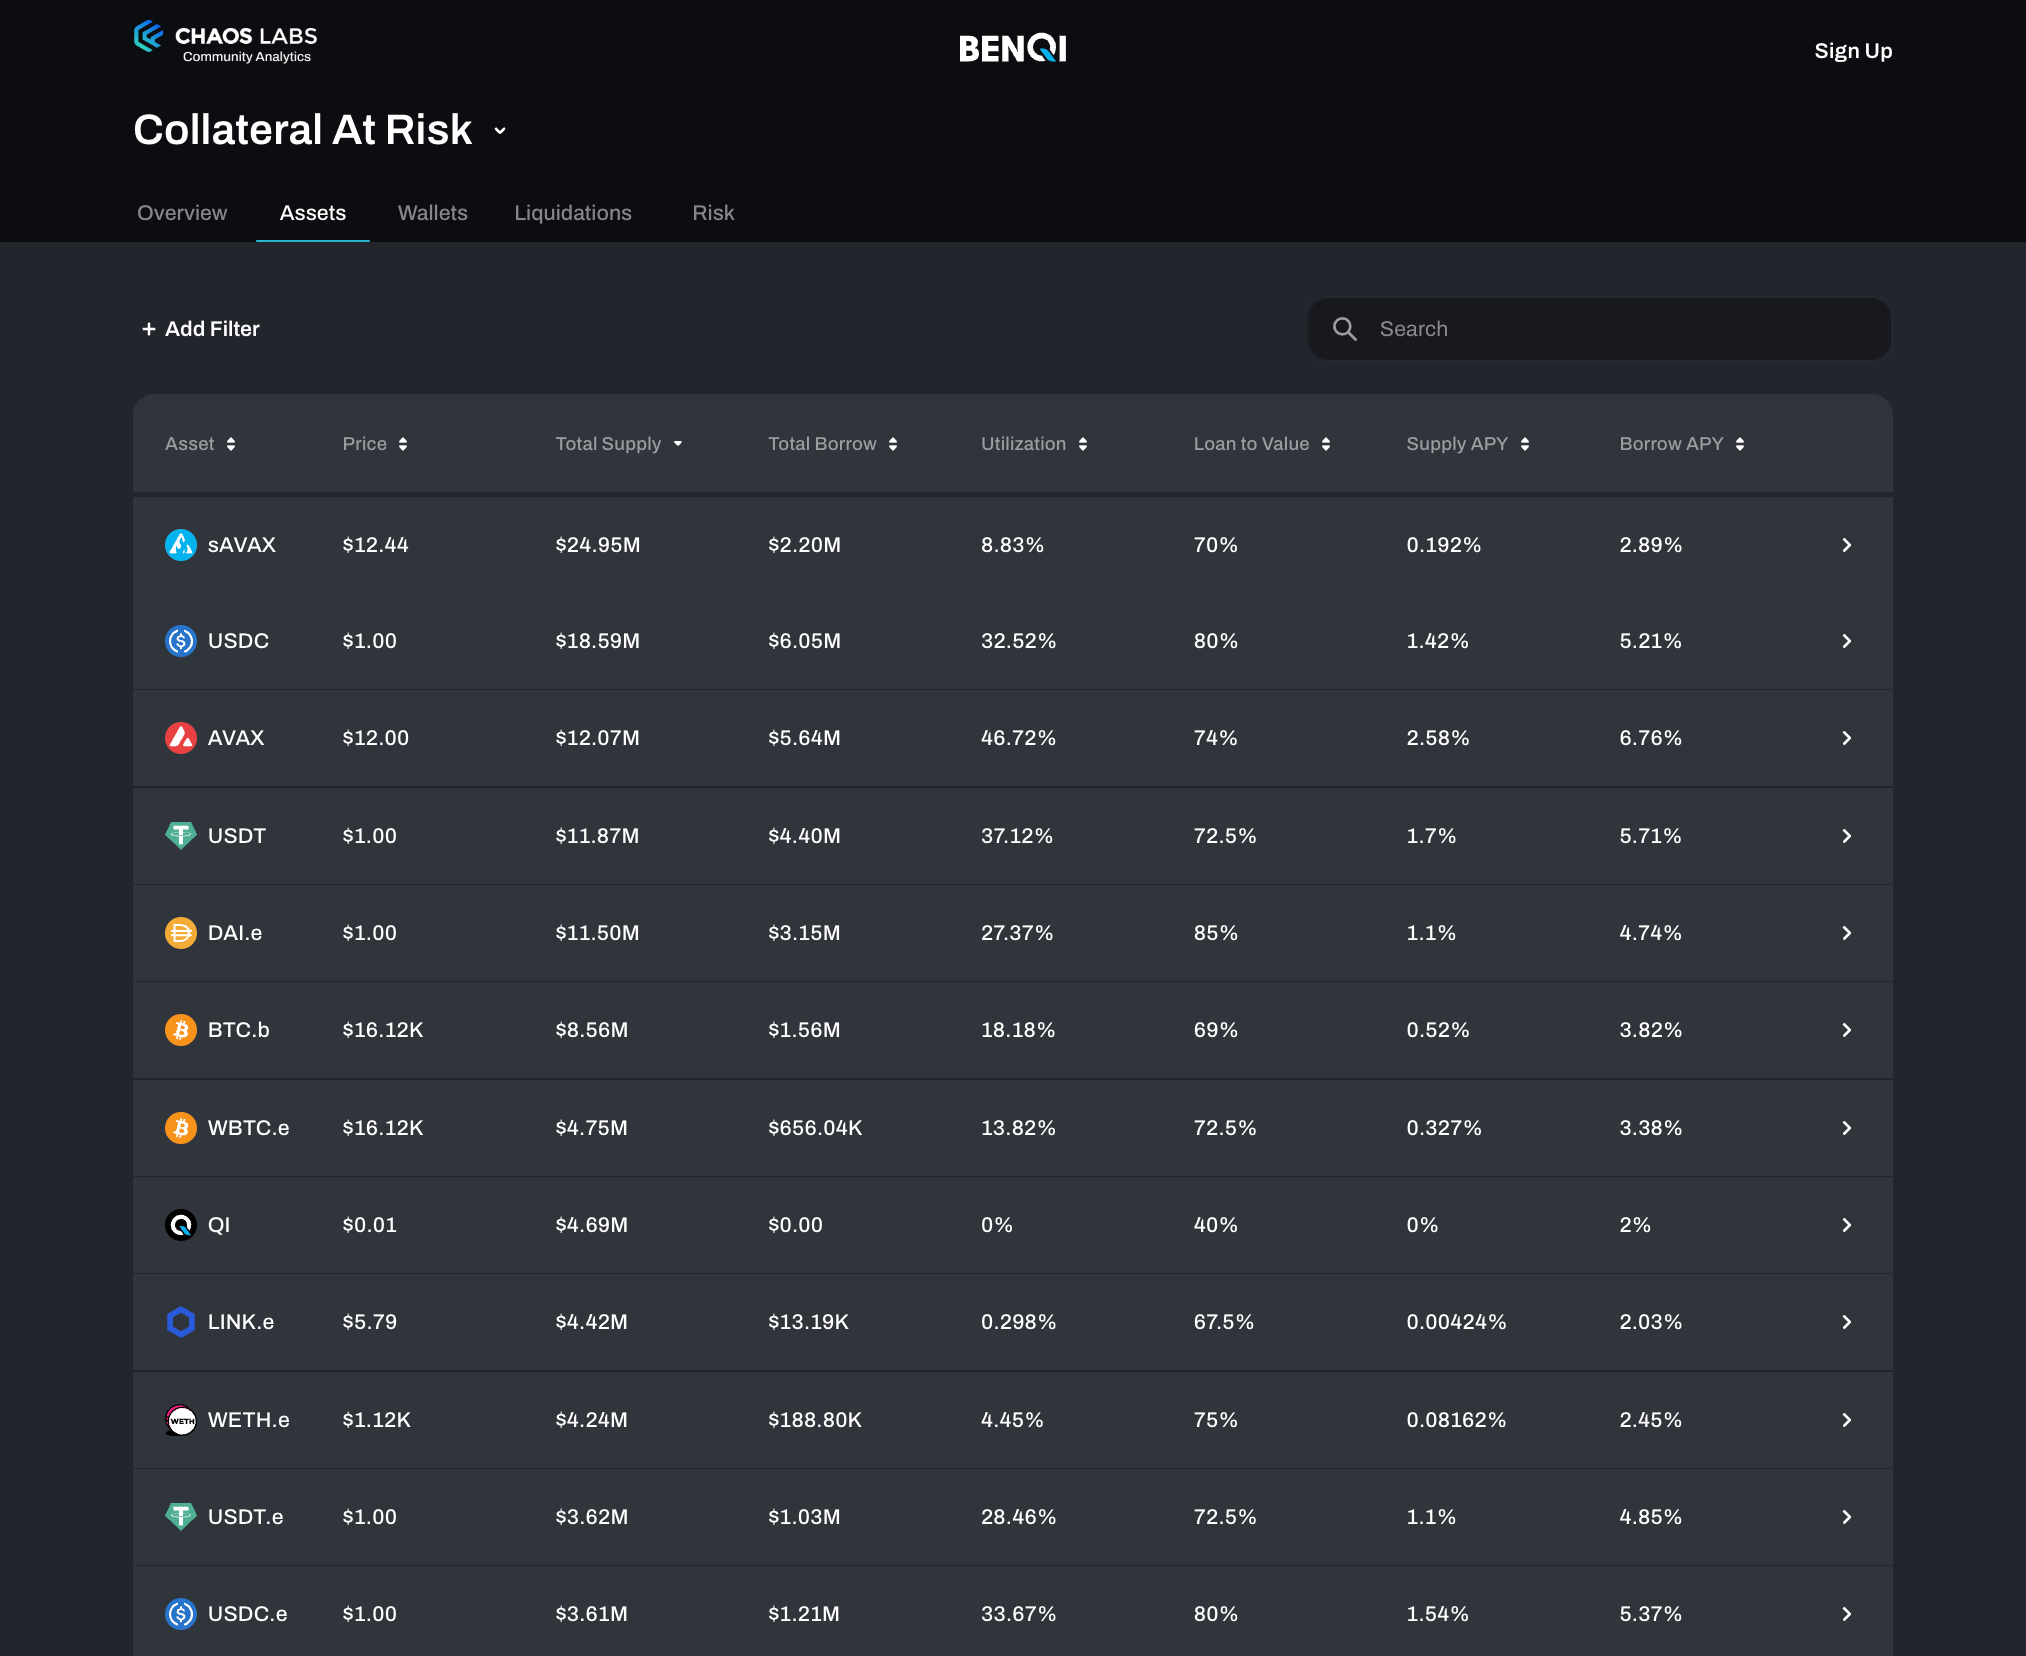Click the Chaos Labs logo
Image resolution: width=2026 pixels, height=1656 pixels.
click(225, 42)
